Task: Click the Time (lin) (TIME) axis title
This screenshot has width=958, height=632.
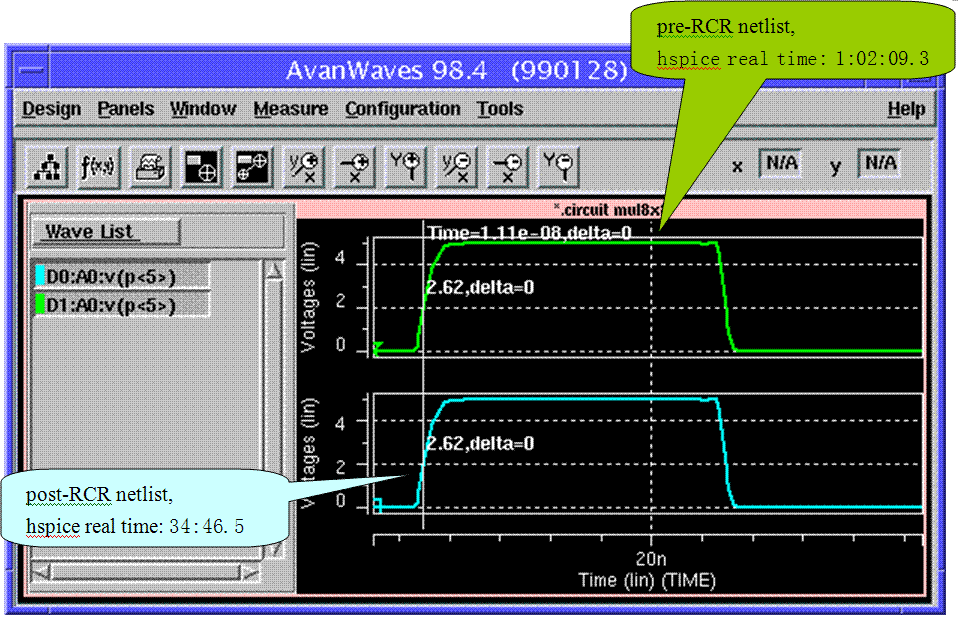Action: pos(647,580)
